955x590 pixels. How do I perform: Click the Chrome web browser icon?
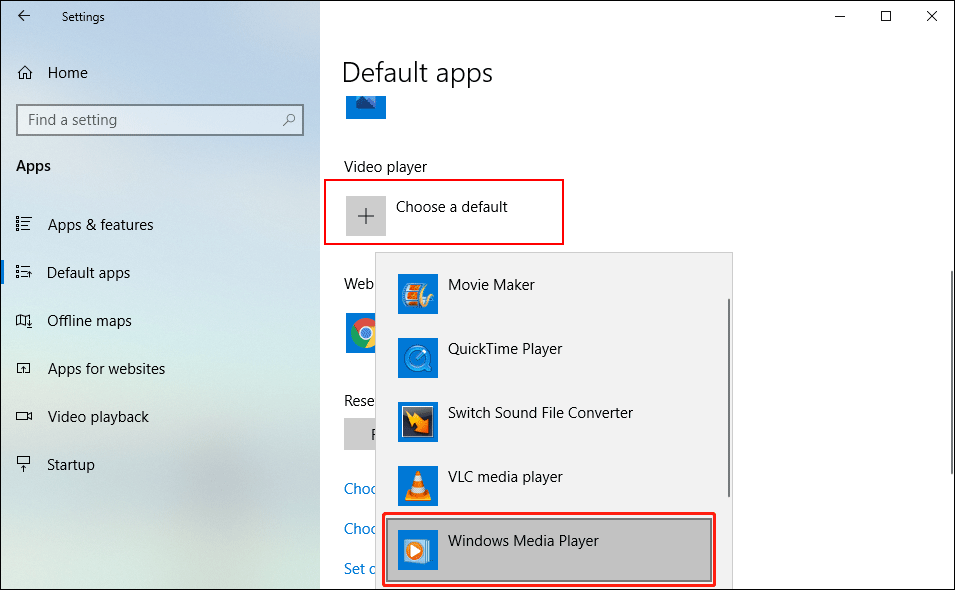[x=361, y=333]
